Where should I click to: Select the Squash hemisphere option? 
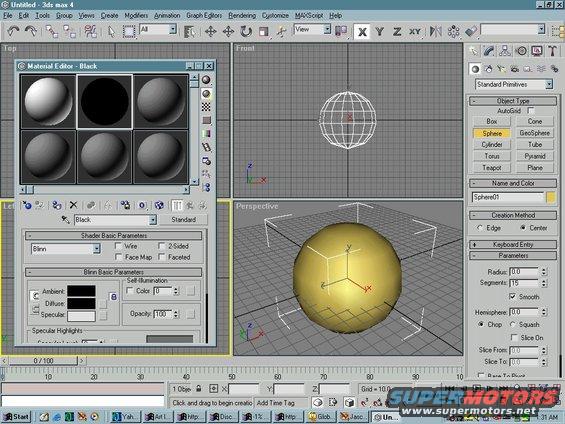513,324
